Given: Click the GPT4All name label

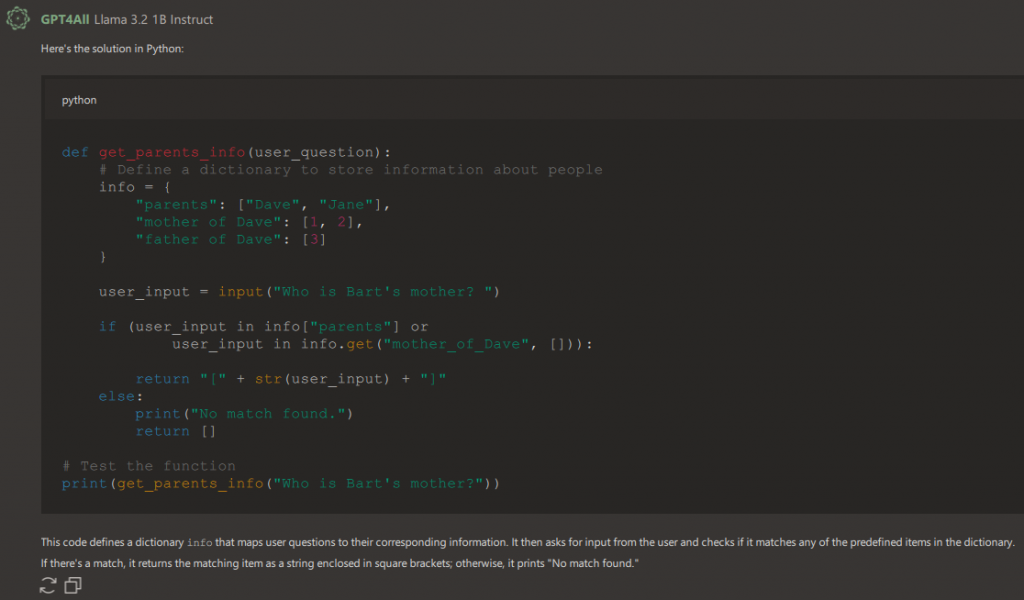Looking at the screenshot, I should click(65, 20).
